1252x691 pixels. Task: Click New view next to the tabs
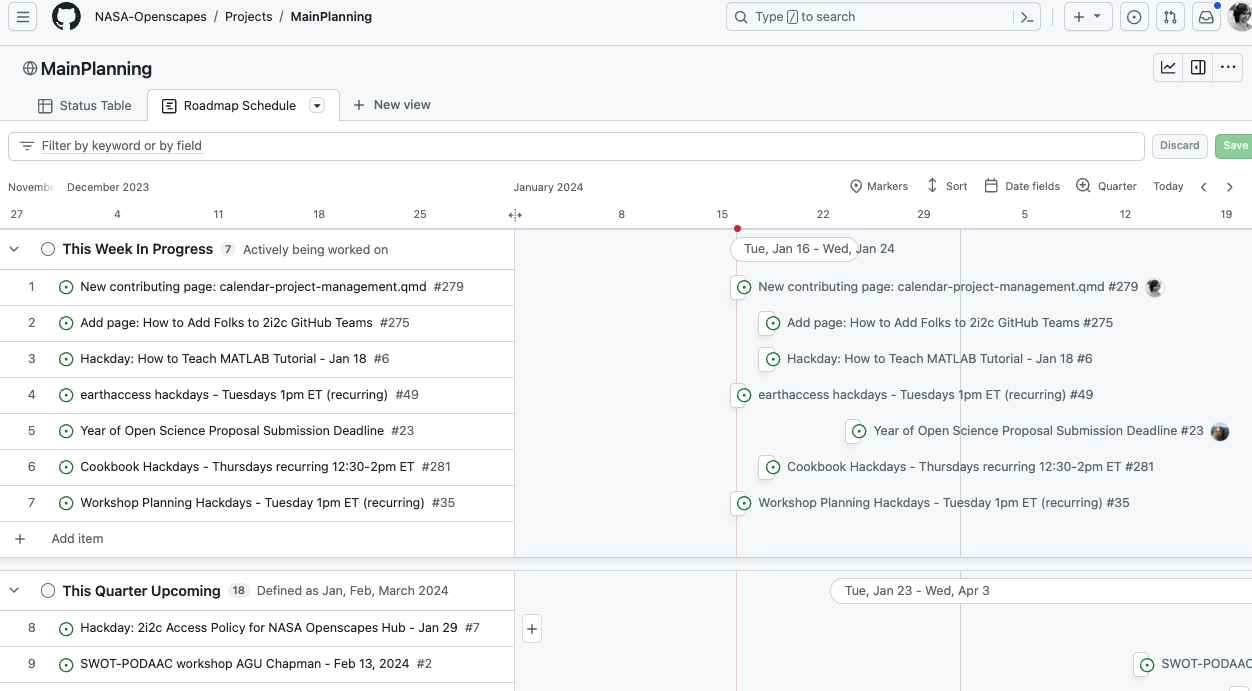(392, 104)
